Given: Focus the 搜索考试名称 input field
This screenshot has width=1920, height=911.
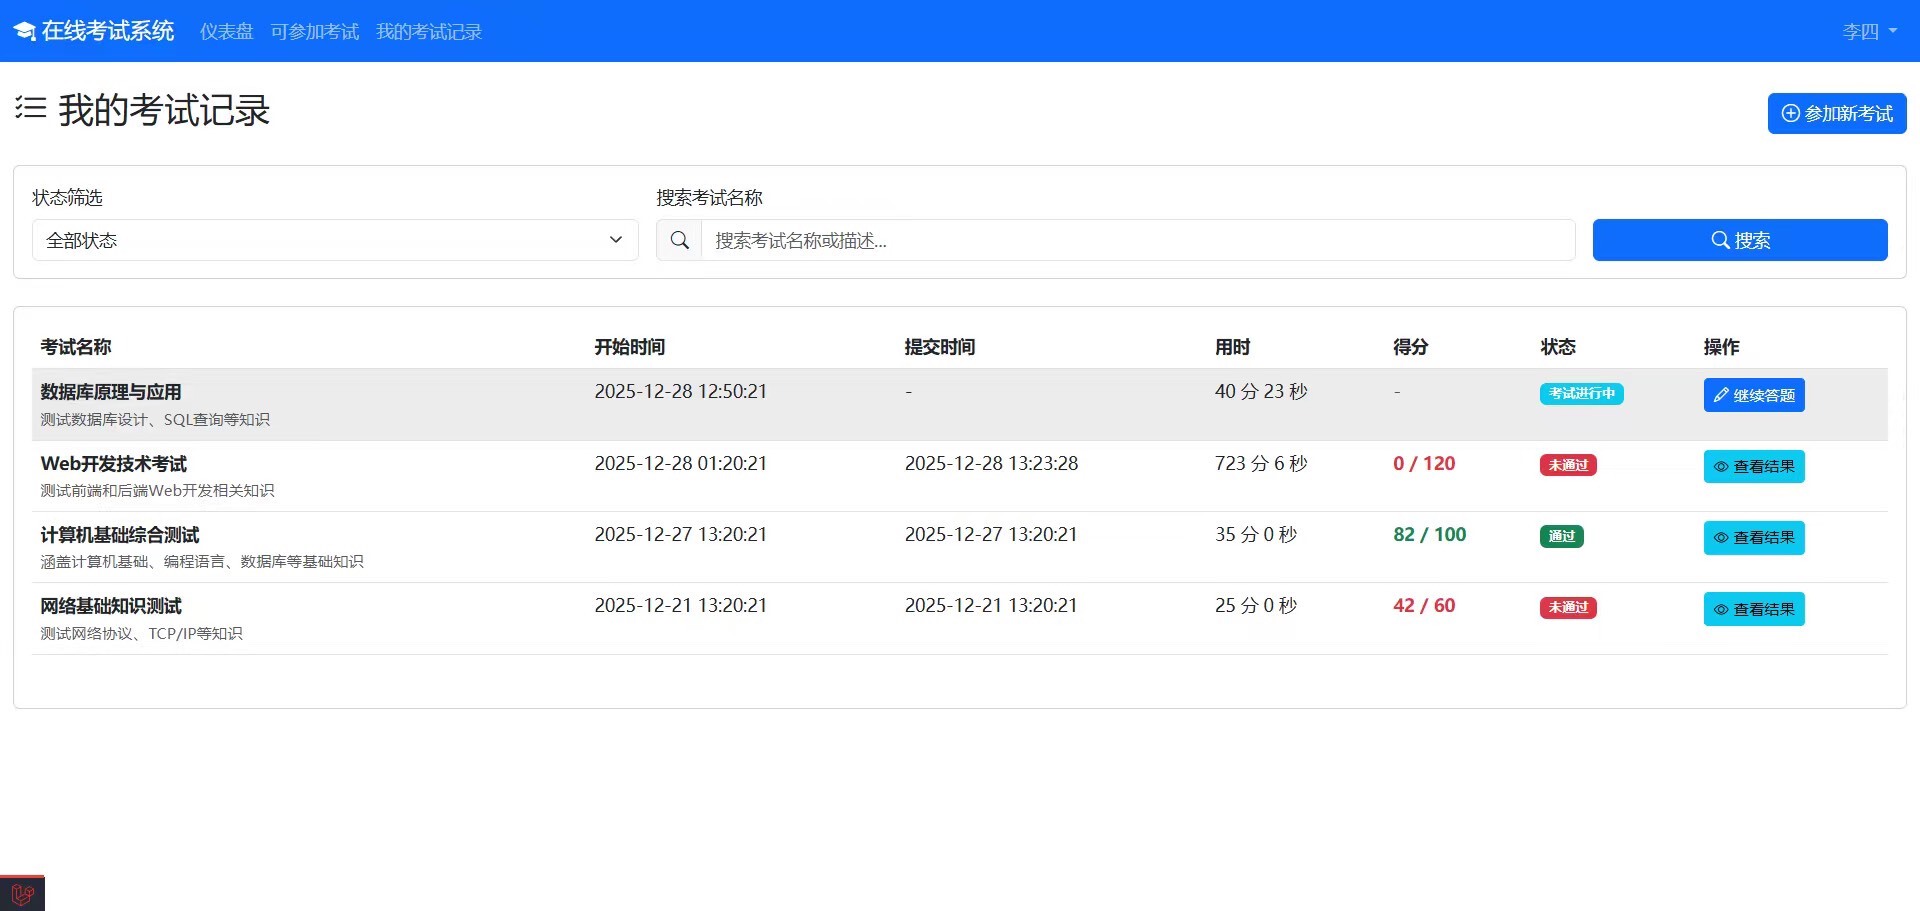Looking at the screenshot, I should tap(1137, 240).
